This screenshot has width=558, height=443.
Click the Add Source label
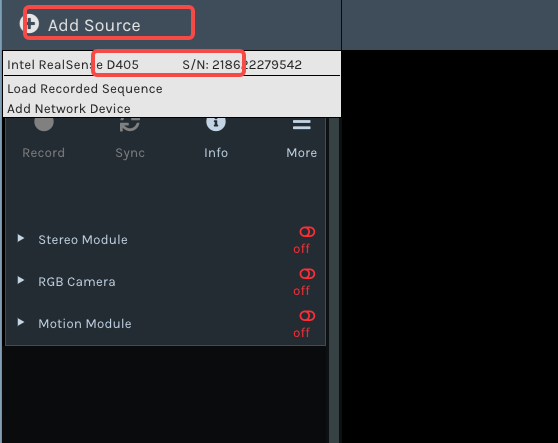click(94, 25)
